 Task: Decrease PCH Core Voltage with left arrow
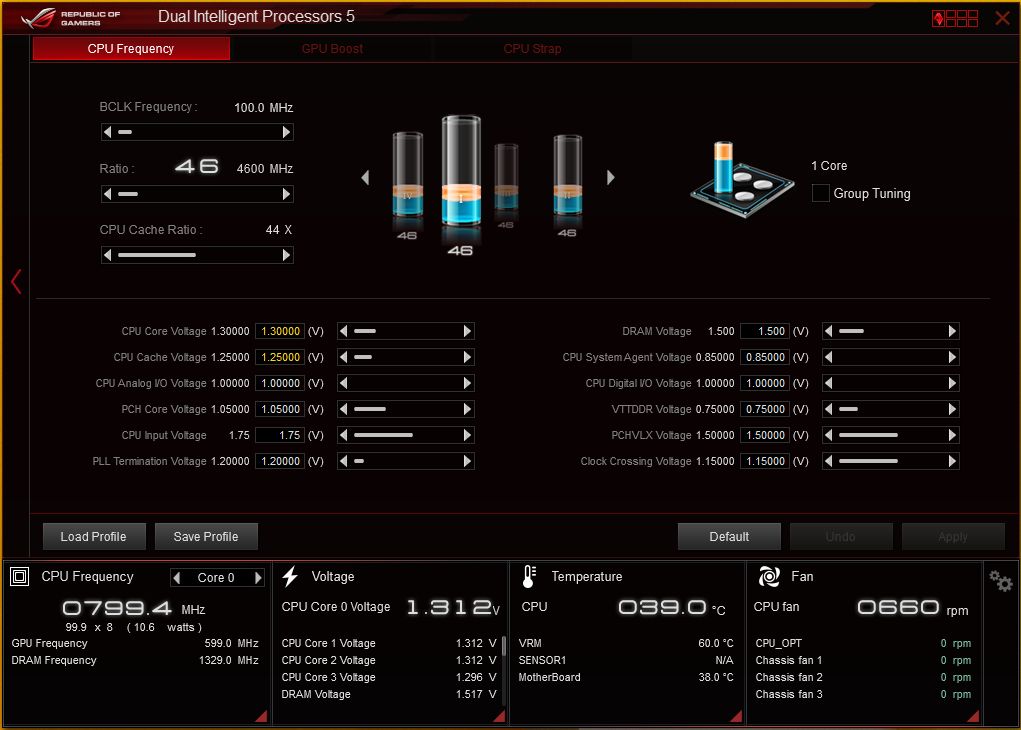click(344, 410)
